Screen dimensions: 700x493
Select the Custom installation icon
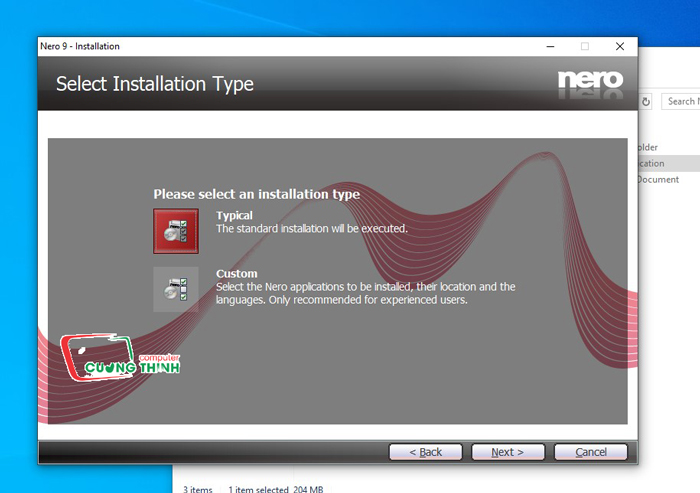(176, 289)
